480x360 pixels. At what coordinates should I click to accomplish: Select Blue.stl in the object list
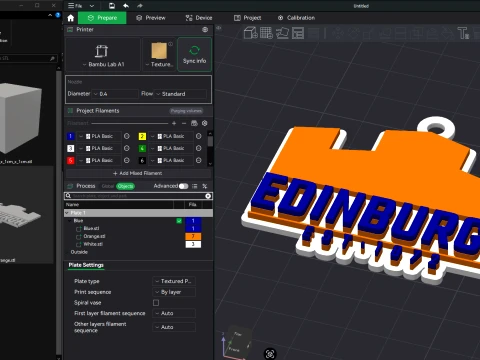click(x=91, y=229)
